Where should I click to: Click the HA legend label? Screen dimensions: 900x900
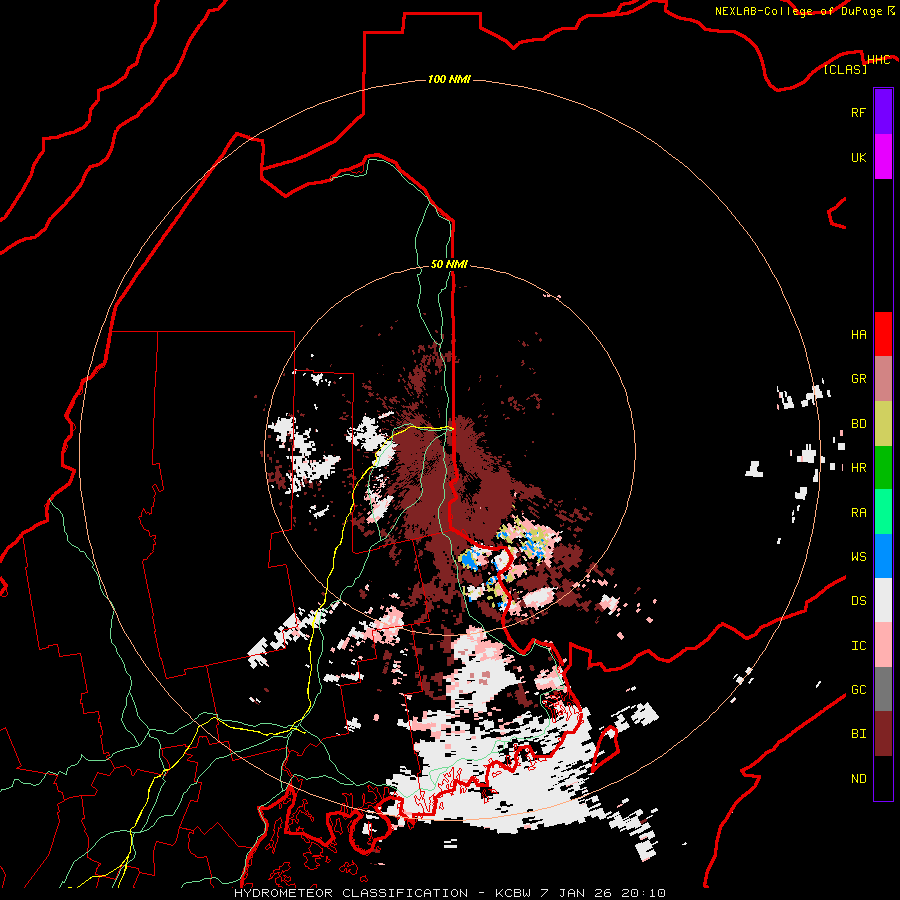click(x=859, y=335)
